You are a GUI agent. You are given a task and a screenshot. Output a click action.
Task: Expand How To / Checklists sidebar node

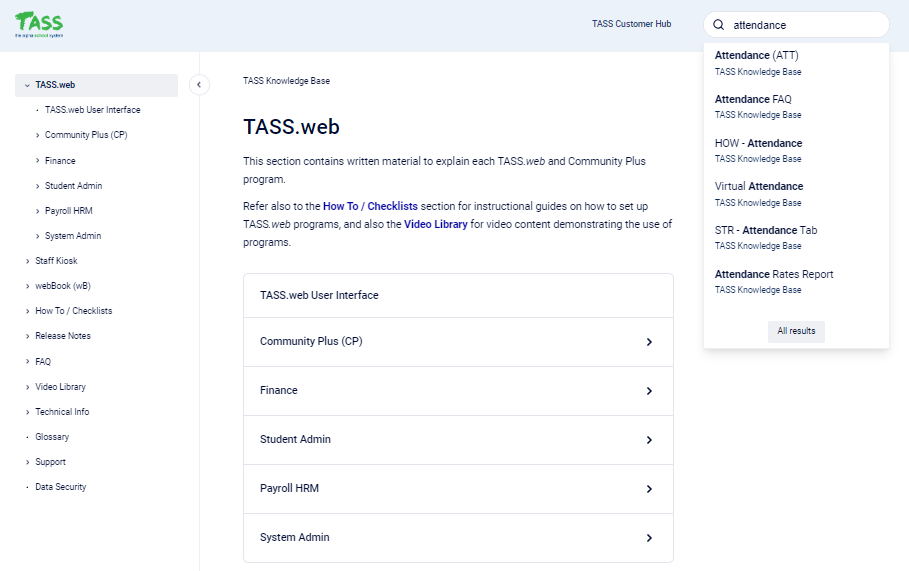tap(27, 311)
